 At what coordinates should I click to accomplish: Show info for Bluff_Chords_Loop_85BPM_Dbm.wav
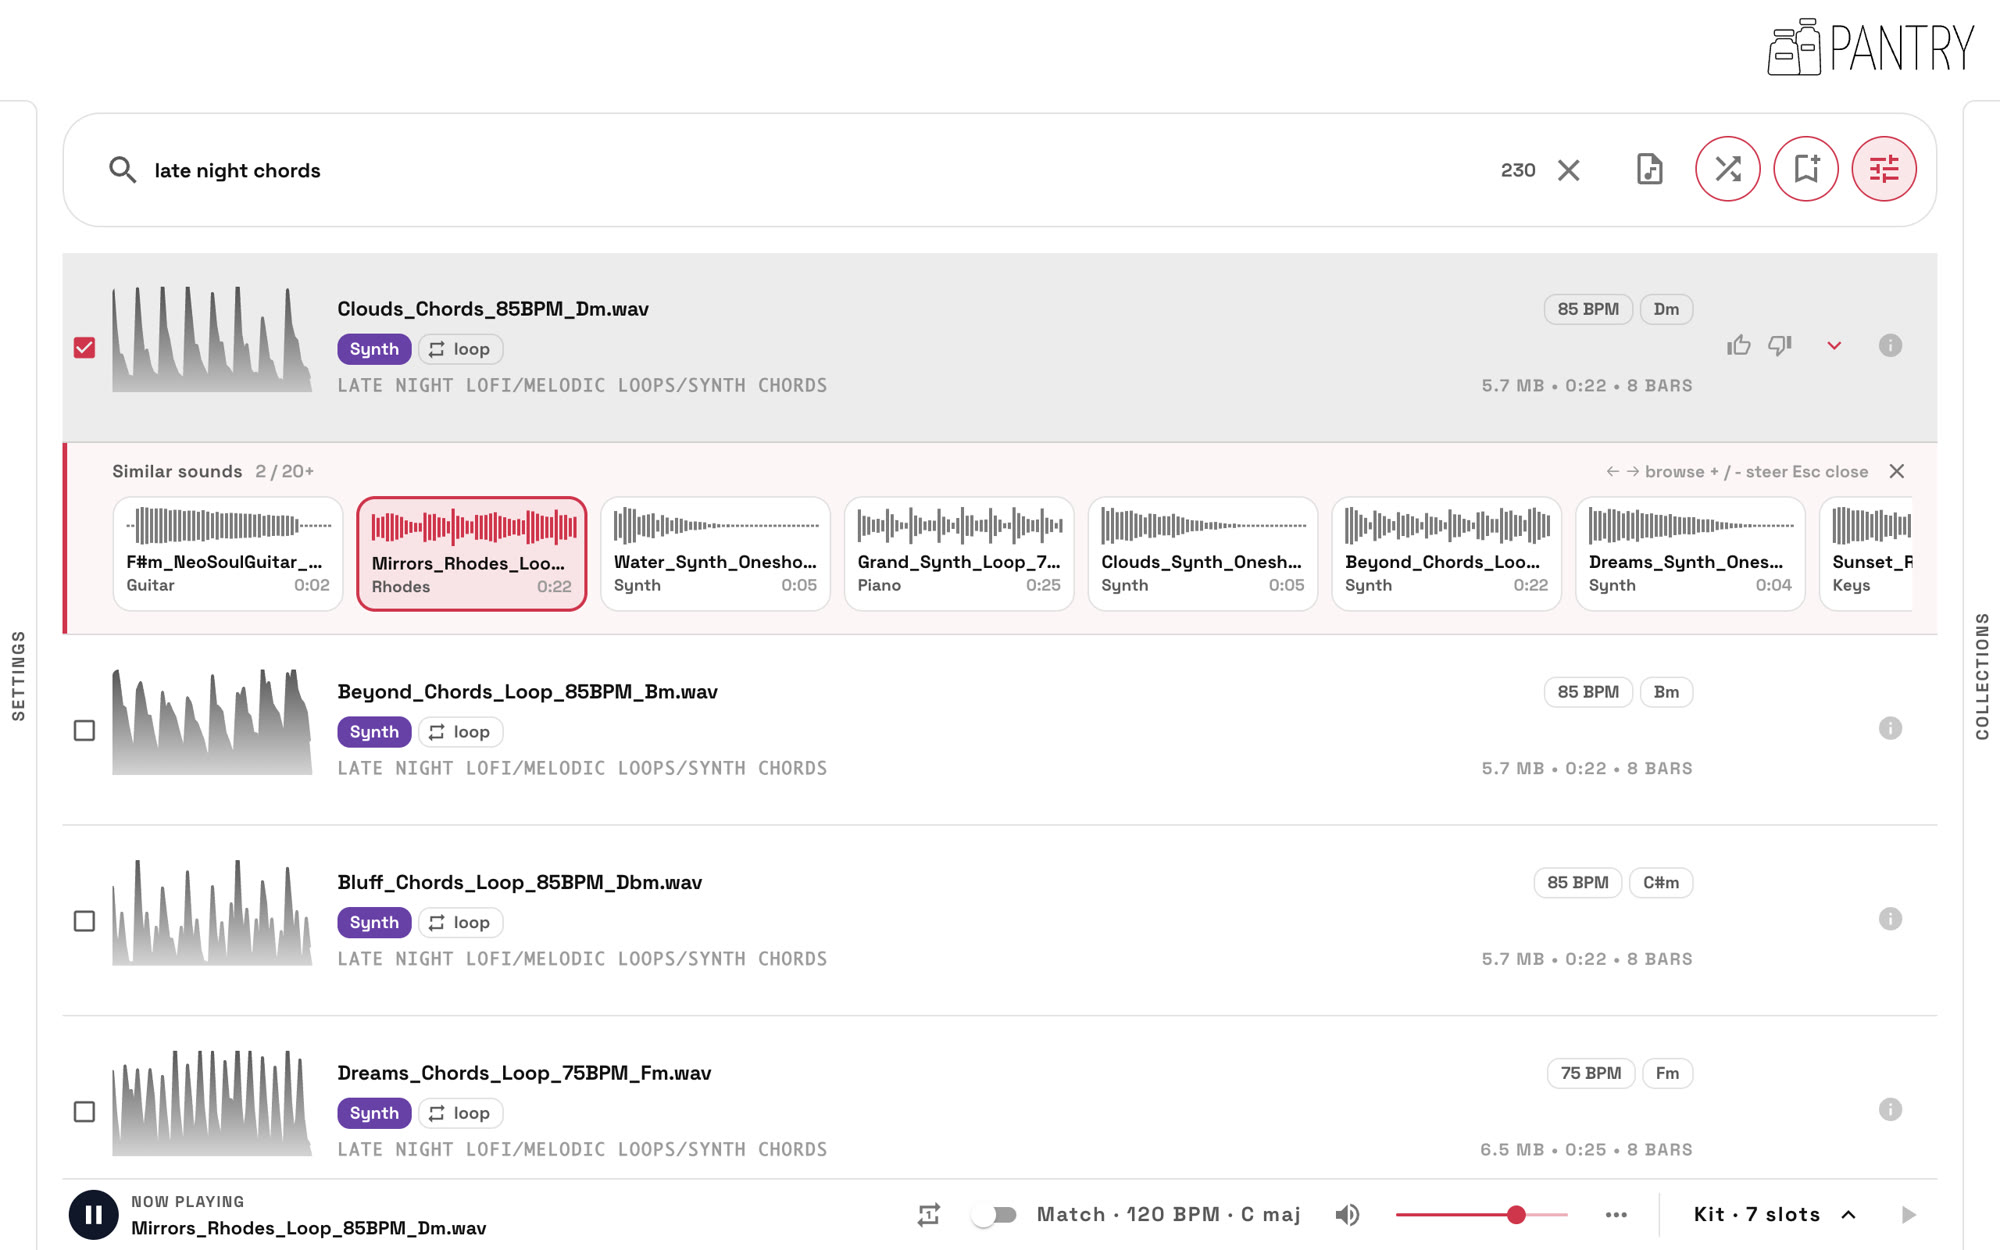pos(1890,919)
